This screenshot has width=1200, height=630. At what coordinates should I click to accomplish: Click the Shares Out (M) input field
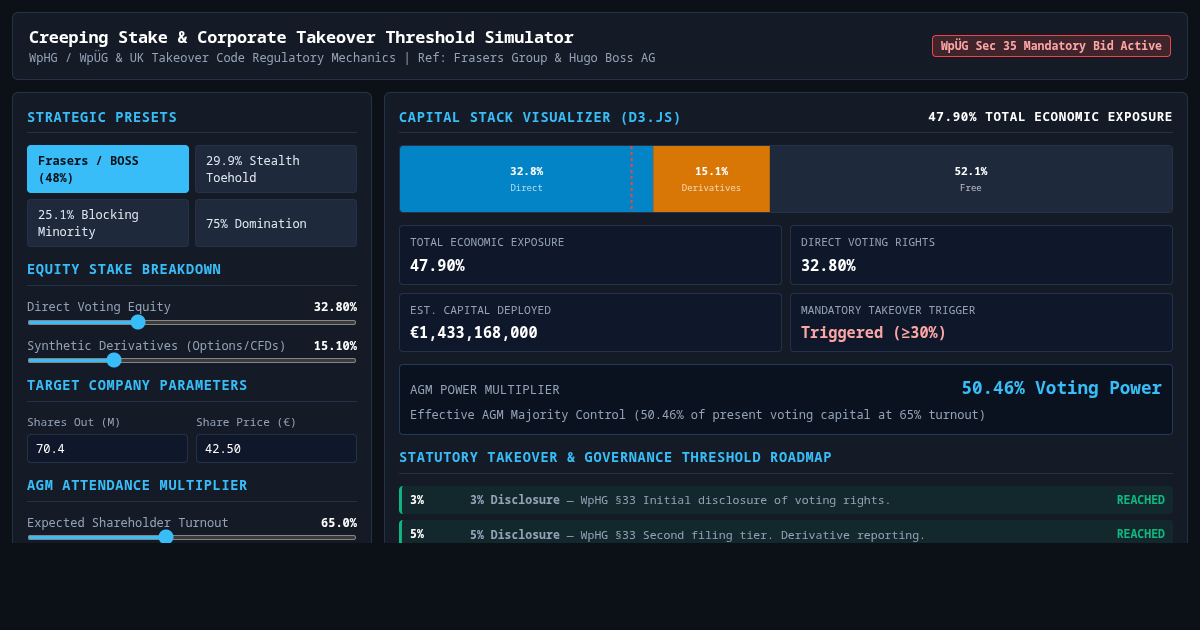point(107,449)
